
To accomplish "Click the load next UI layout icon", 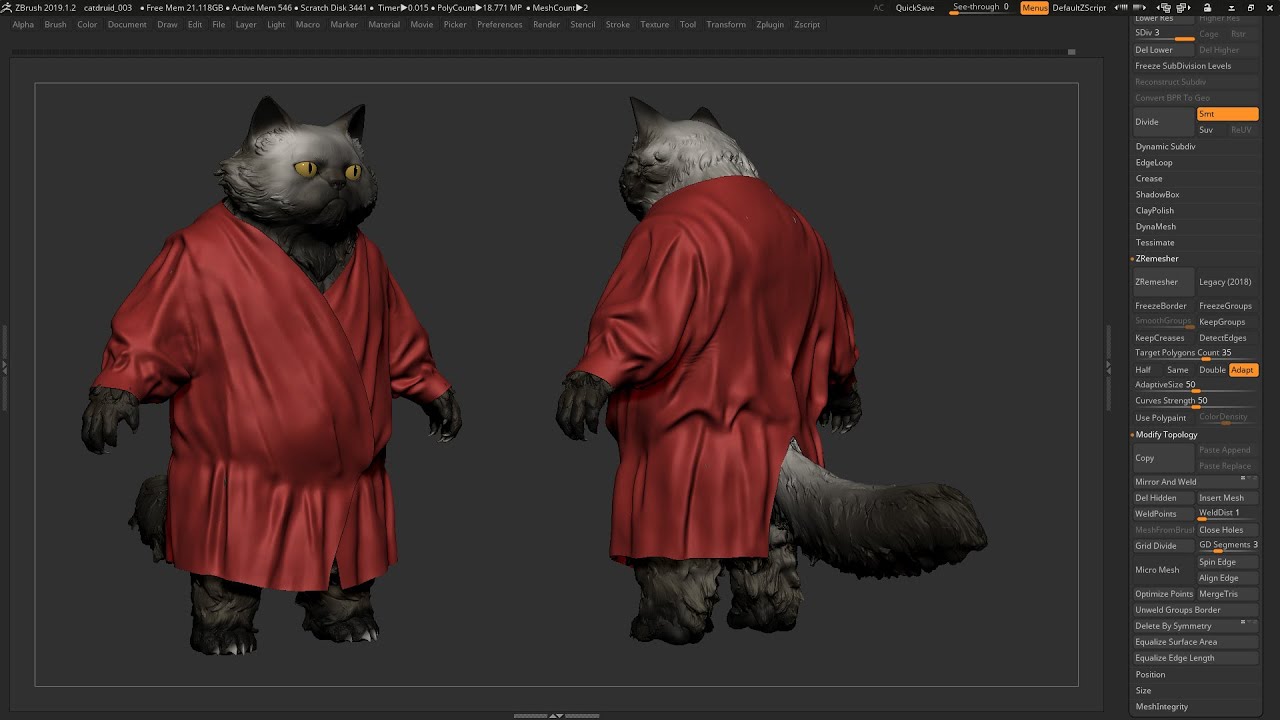I will (x=1184, y=8).
